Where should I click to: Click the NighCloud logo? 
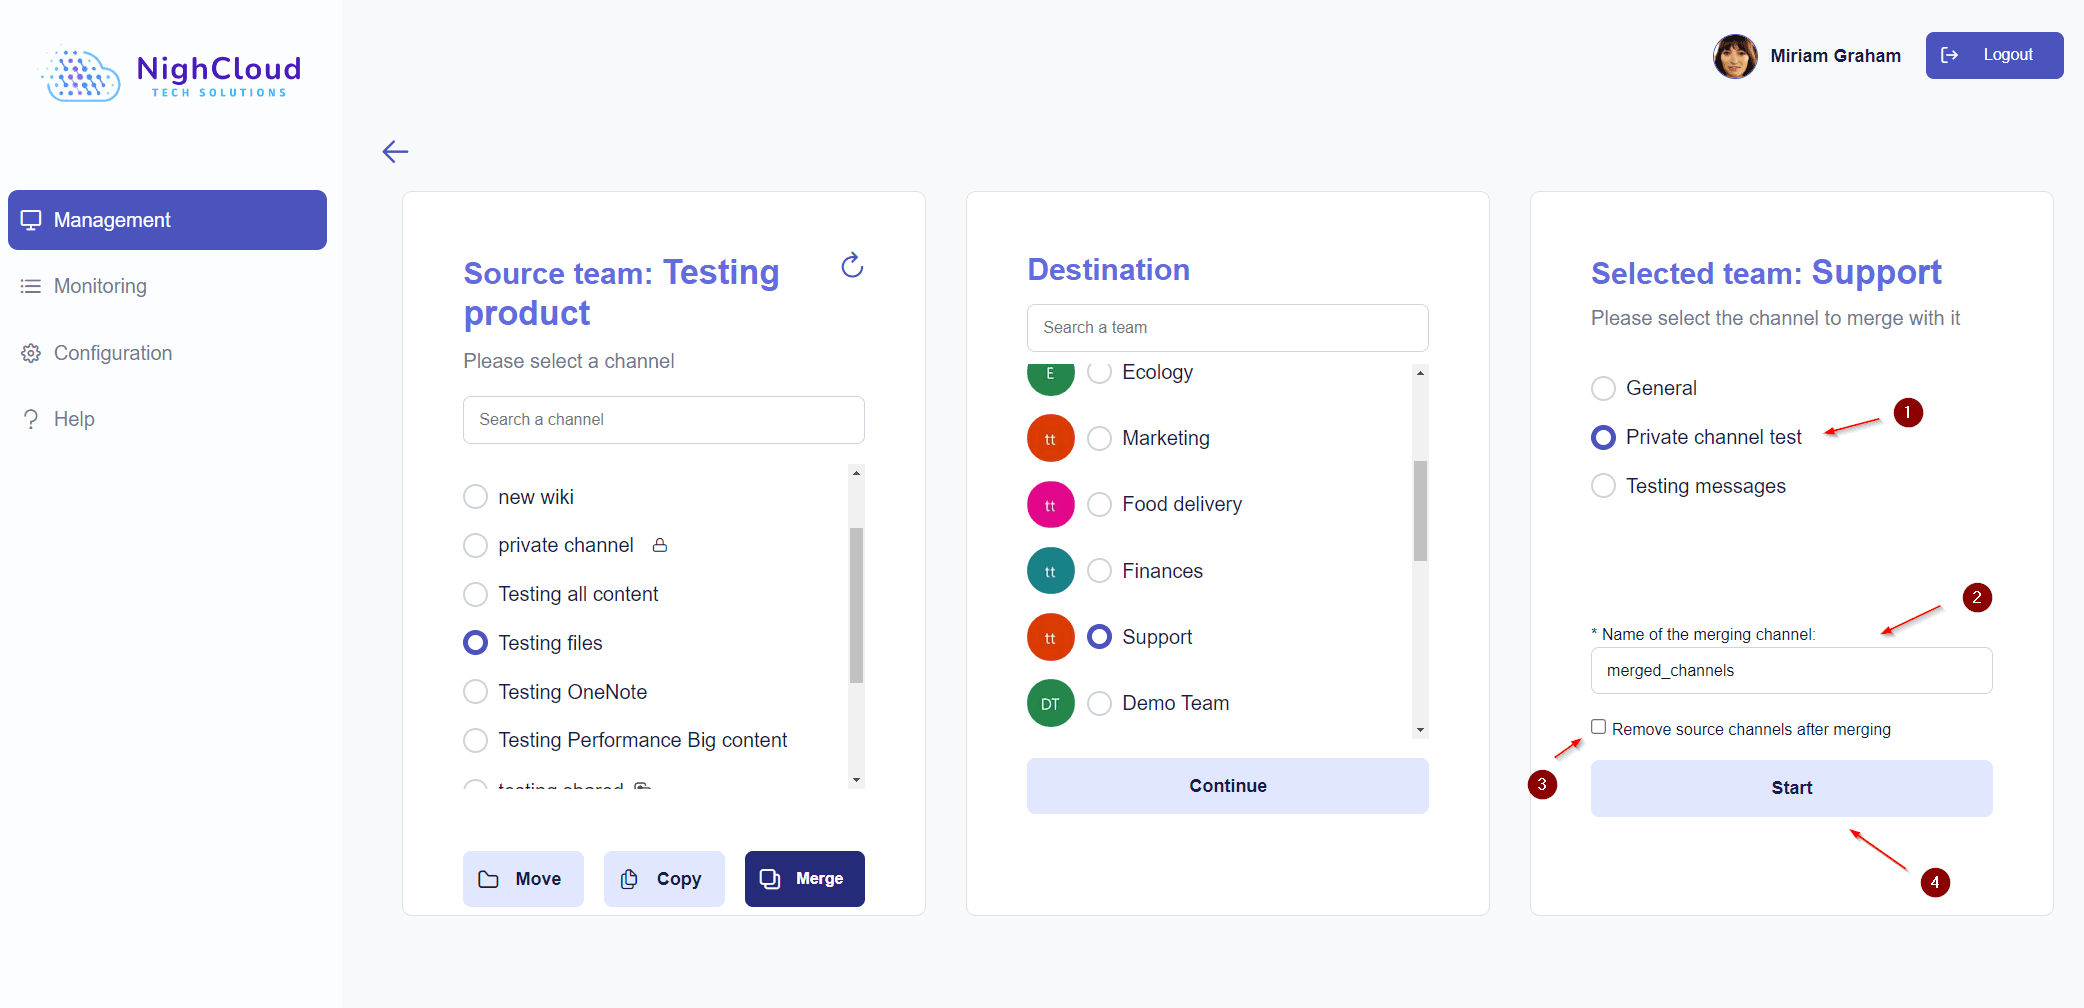(x=171, y=74)
